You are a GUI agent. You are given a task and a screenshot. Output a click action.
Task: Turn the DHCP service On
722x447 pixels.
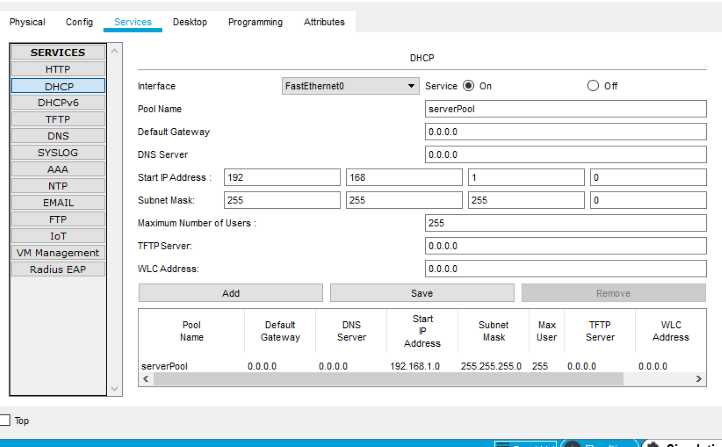click(x=468, y=86)
